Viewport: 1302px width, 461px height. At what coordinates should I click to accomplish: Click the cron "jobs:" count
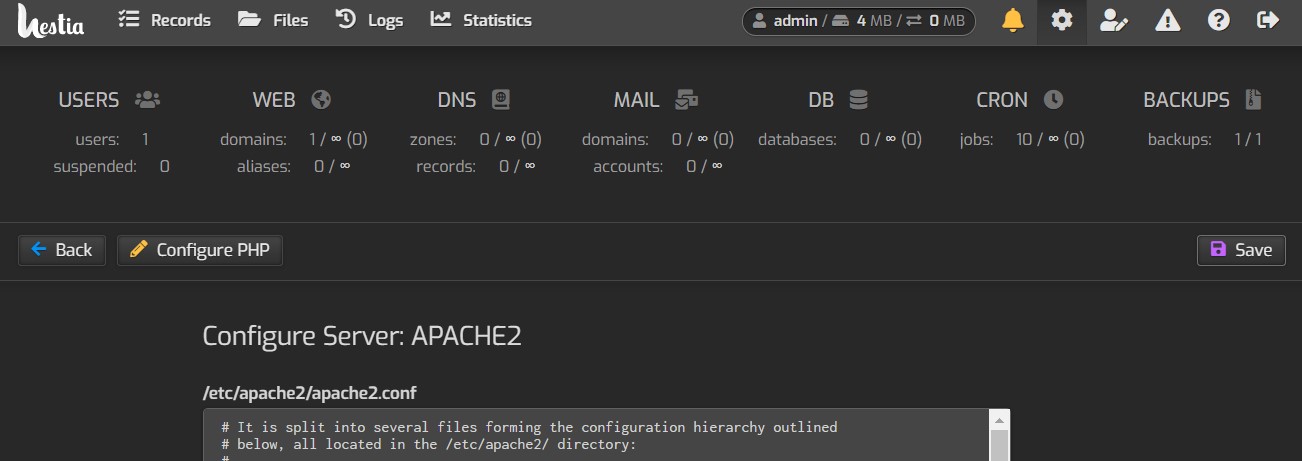[1022, 140]
